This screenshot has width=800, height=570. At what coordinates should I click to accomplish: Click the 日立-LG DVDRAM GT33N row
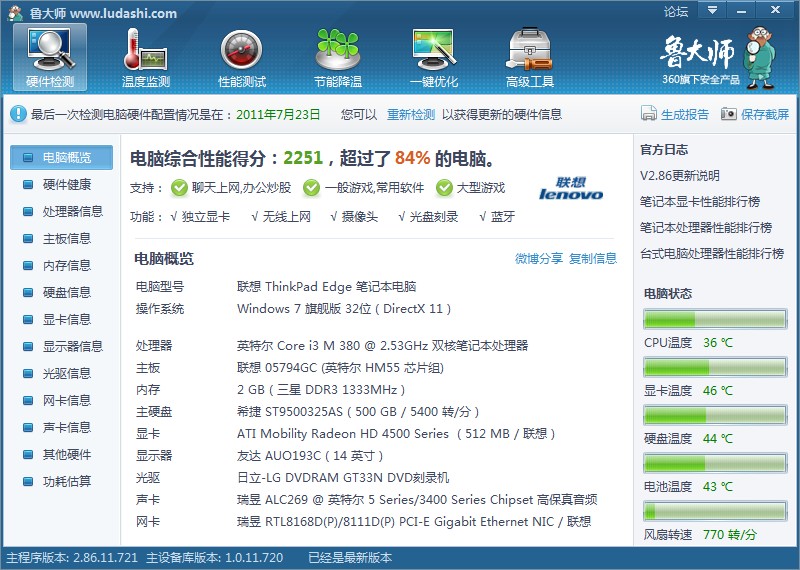pos(343,478)
